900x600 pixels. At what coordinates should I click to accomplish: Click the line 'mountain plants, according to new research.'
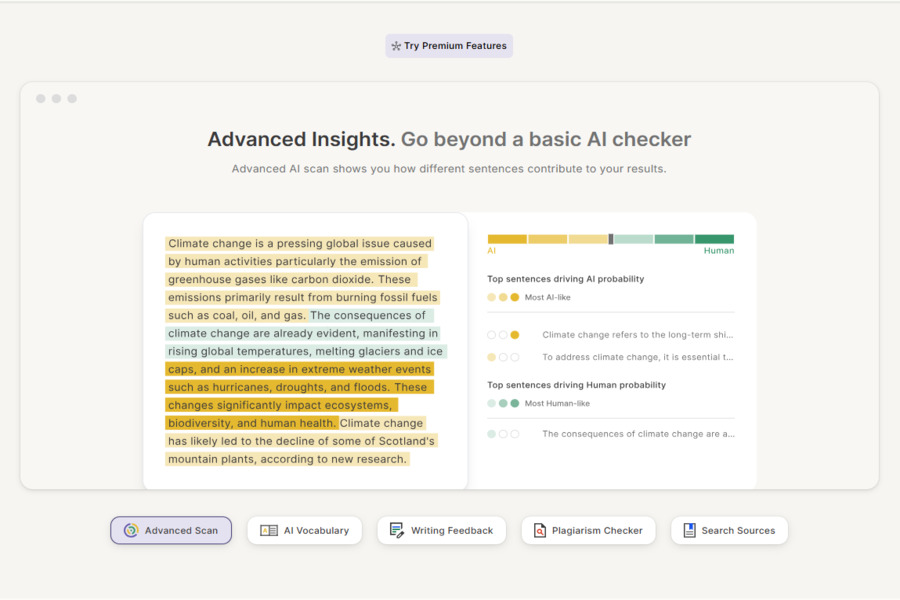point(287,459)
